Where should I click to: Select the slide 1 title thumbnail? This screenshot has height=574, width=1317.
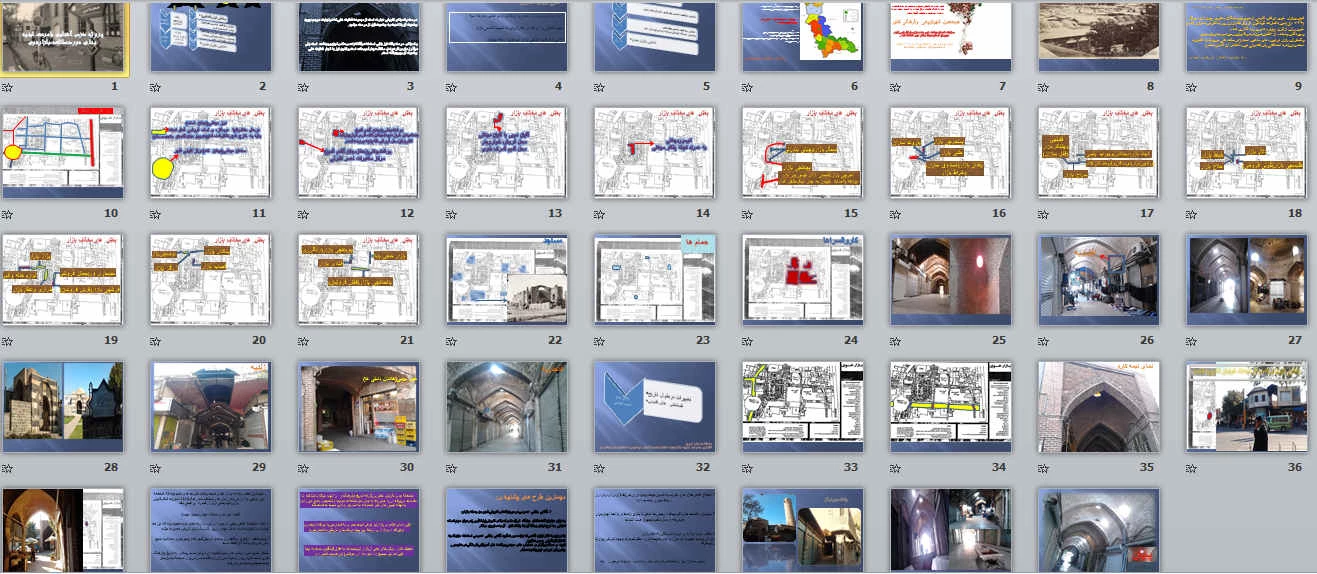[64, 37]
